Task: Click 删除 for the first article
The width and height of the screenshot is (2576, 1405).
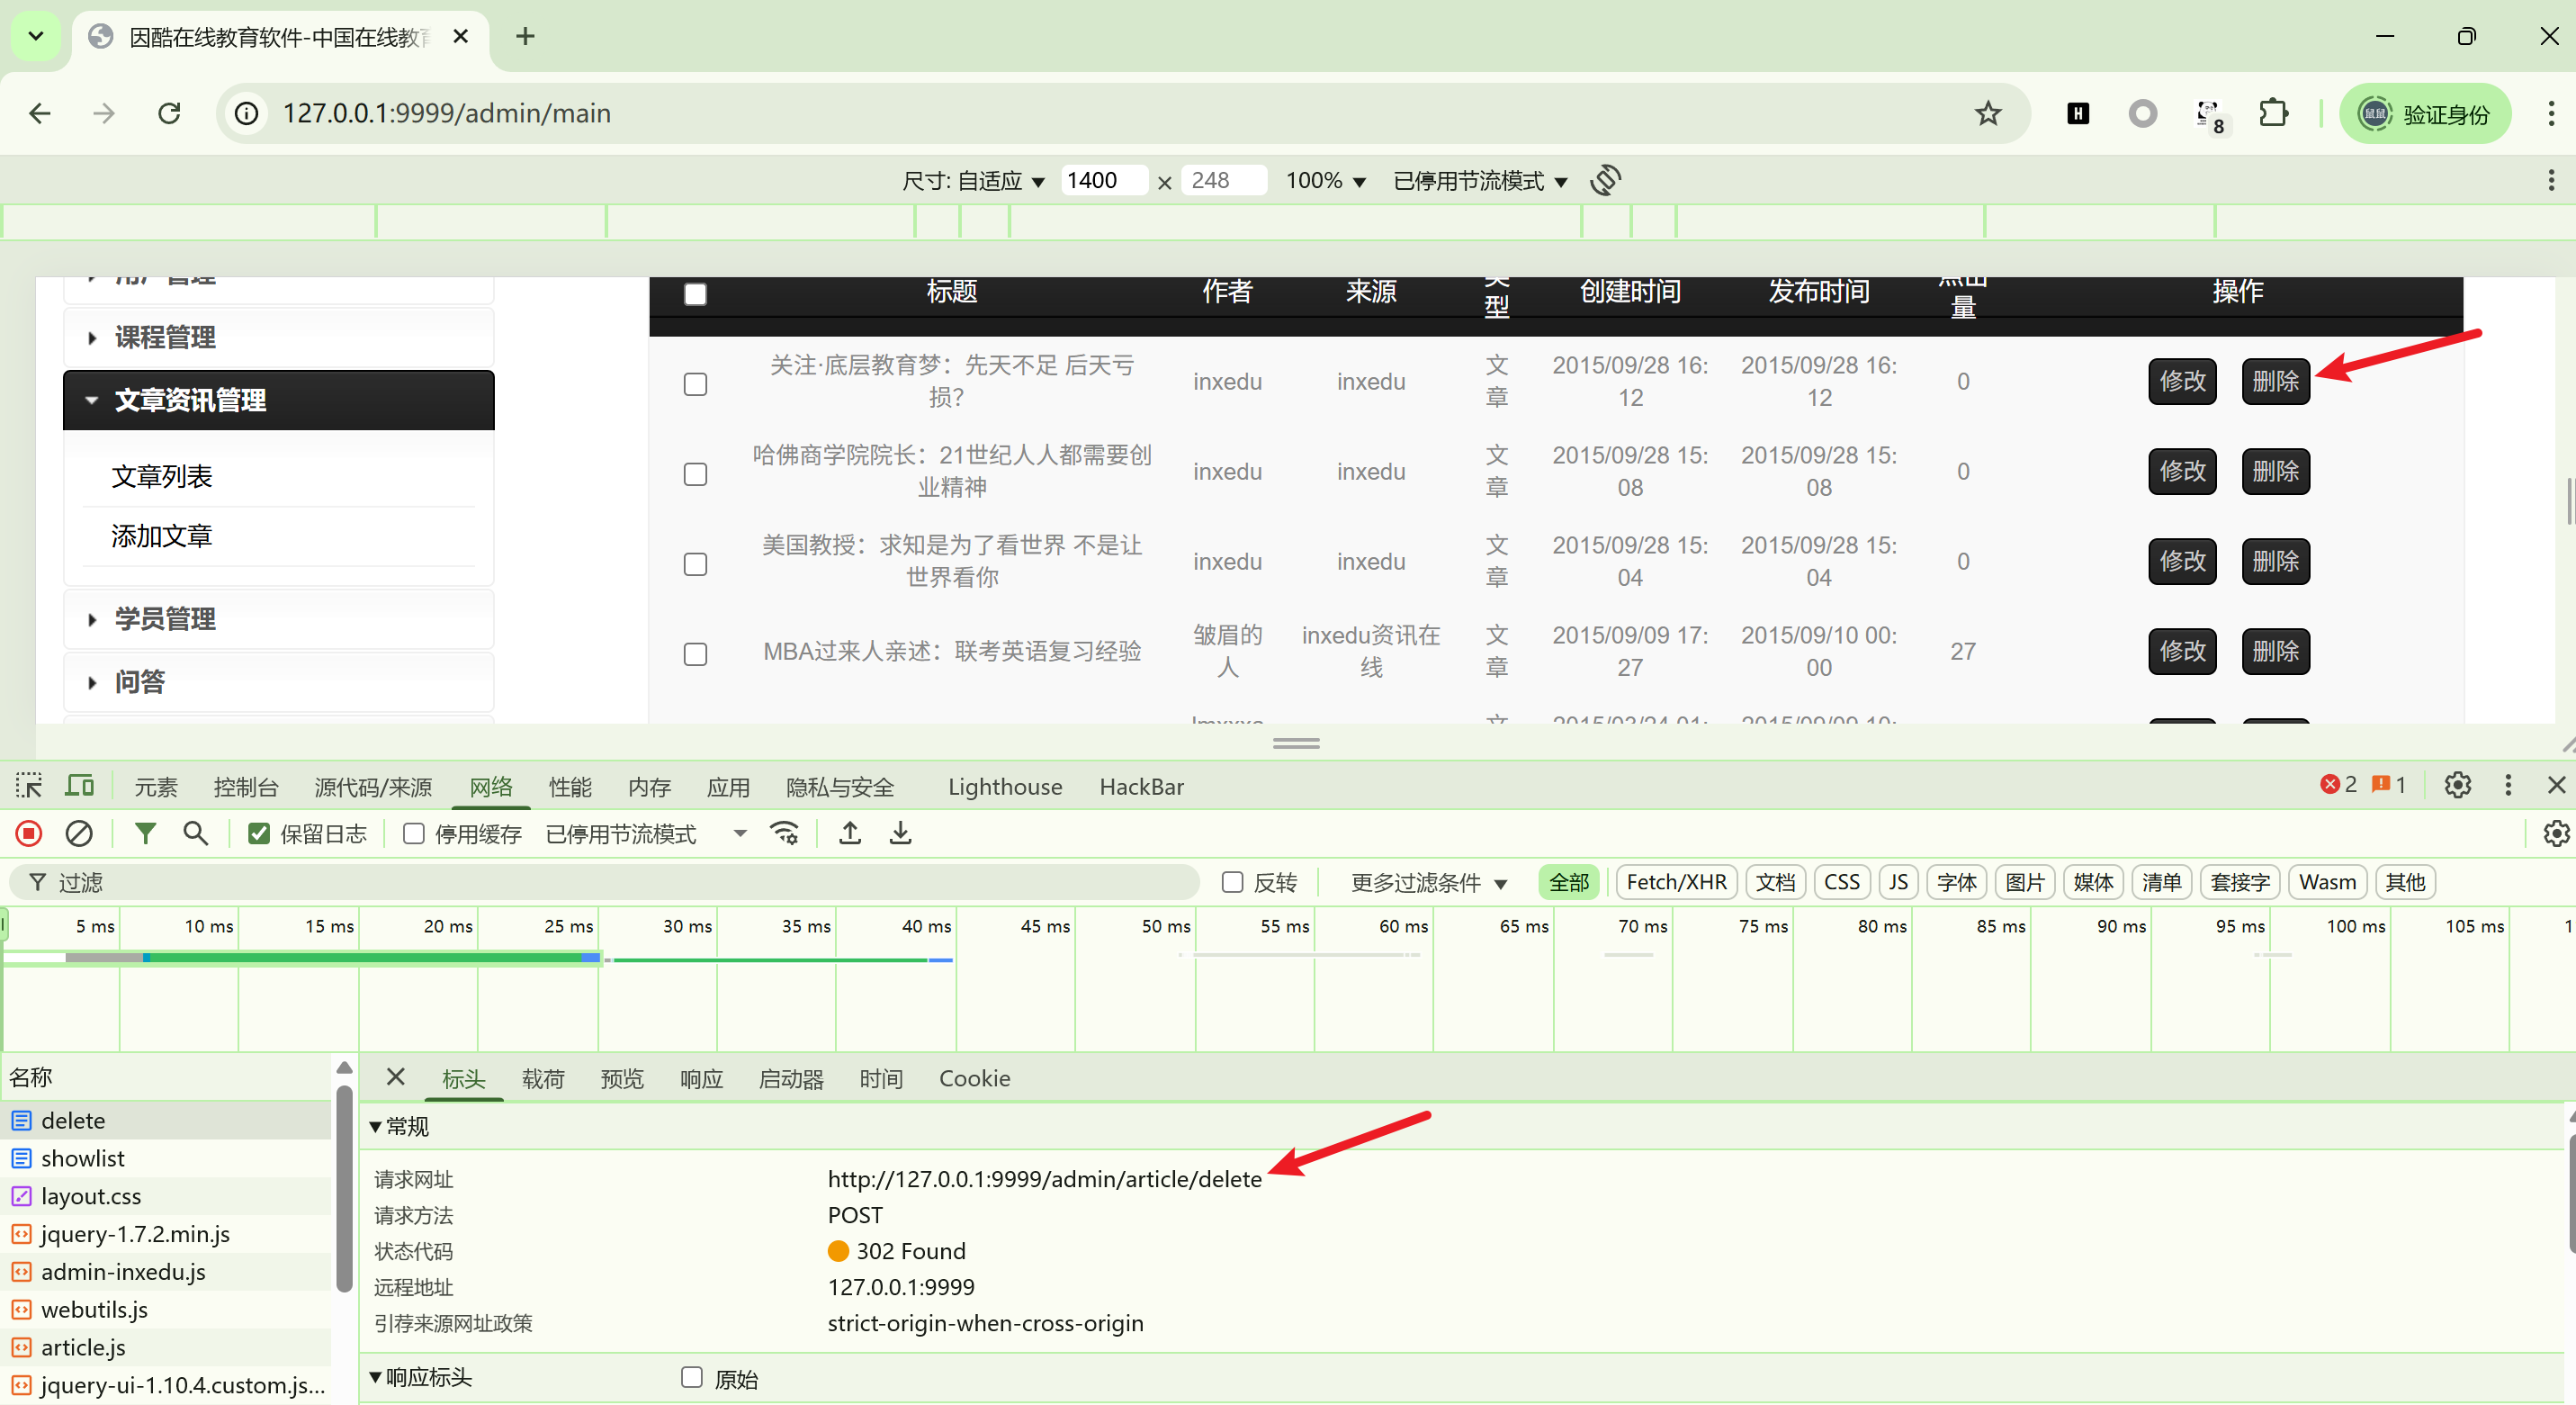Action: point(2275,381)
